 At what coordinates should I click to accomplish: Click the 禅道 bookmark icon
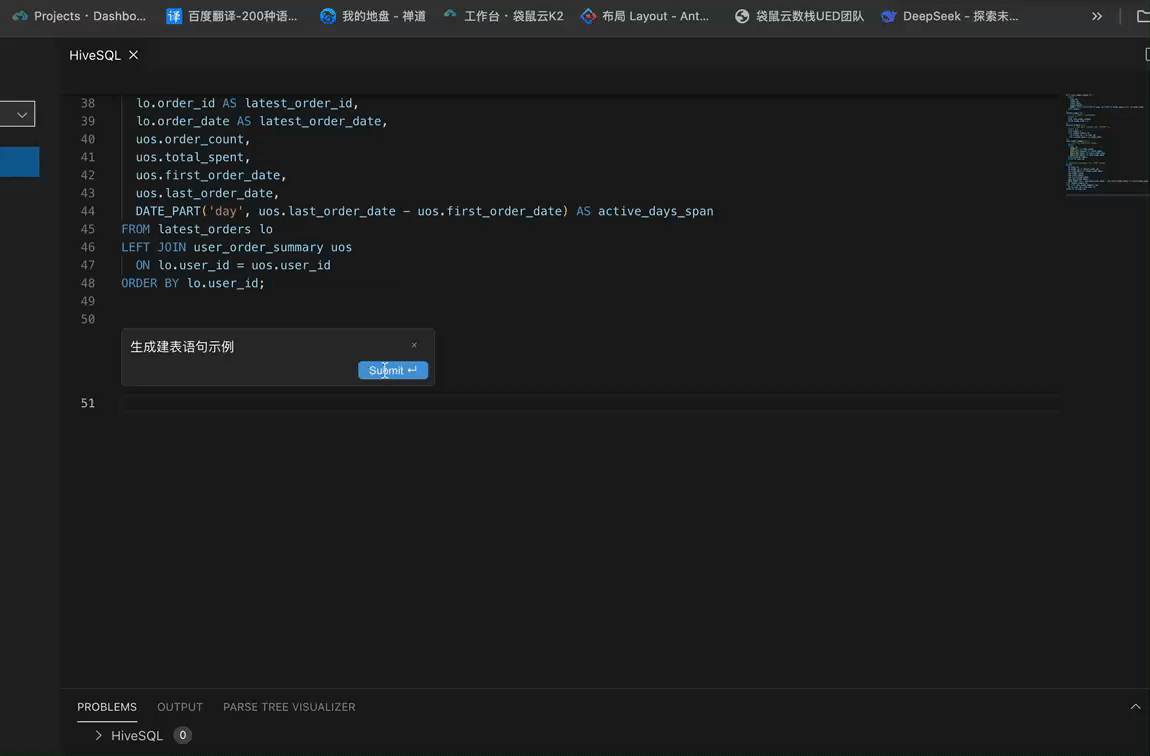coord(328,16)
